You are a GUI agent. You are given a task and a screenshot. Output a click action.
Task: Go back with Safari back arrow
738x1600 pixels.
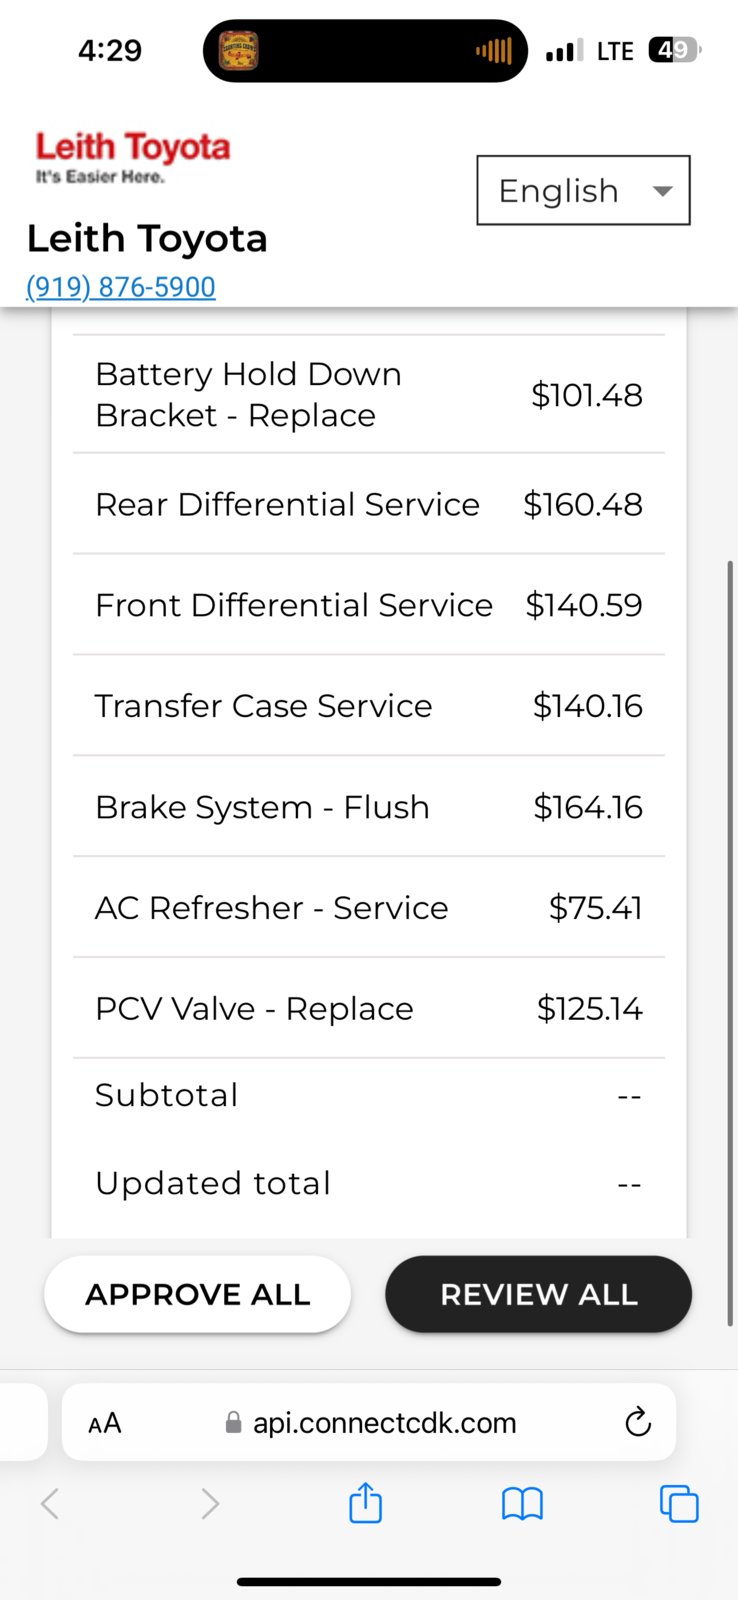50,1503
